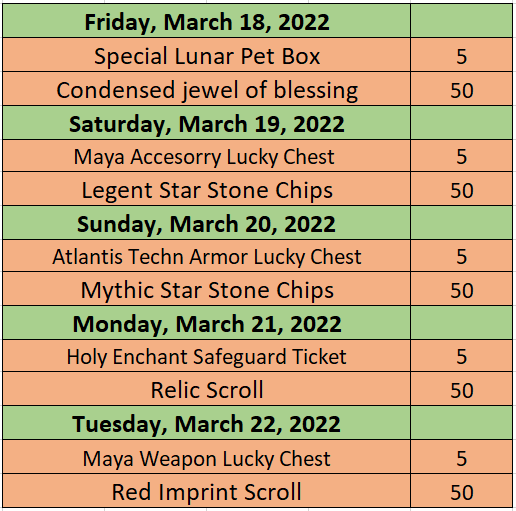Select the Monday, March 21, 2022 header cell

pyautogui.click(x=207, y=323)
